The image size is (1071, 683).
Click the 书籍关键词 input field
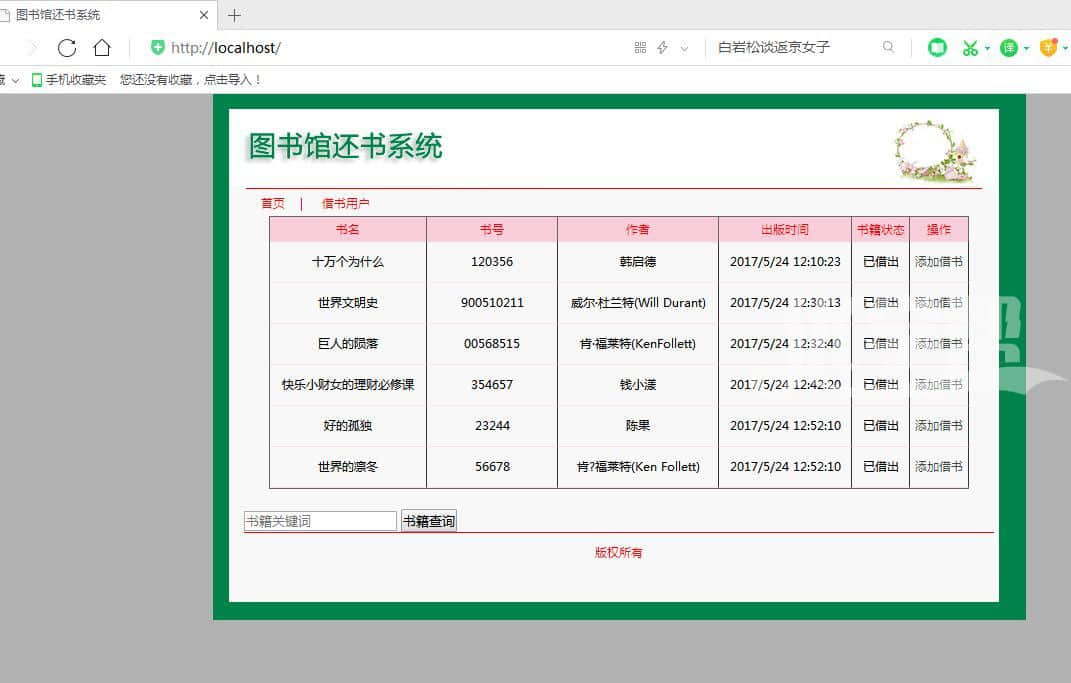(x=320, y=521)
